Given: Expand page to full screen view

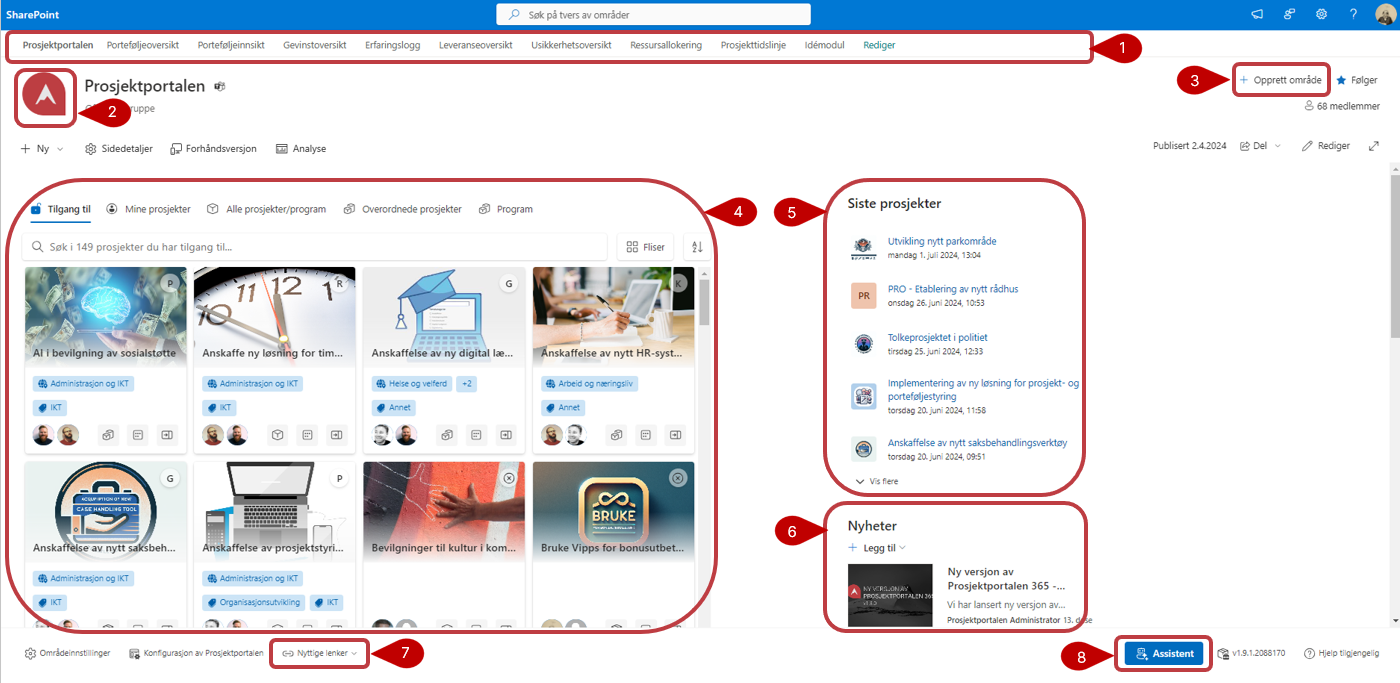Looking at the screenshot, I should 1374,146.
